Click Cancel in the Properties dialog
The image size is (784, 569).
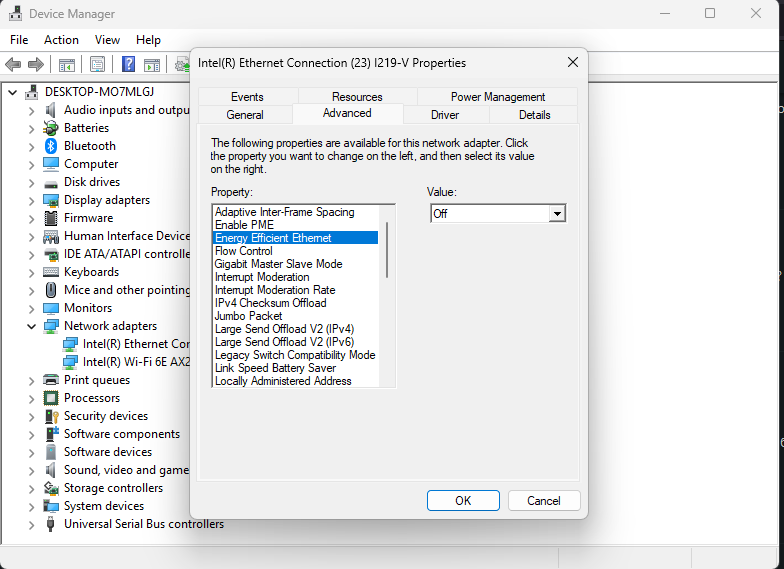[544, 500]
